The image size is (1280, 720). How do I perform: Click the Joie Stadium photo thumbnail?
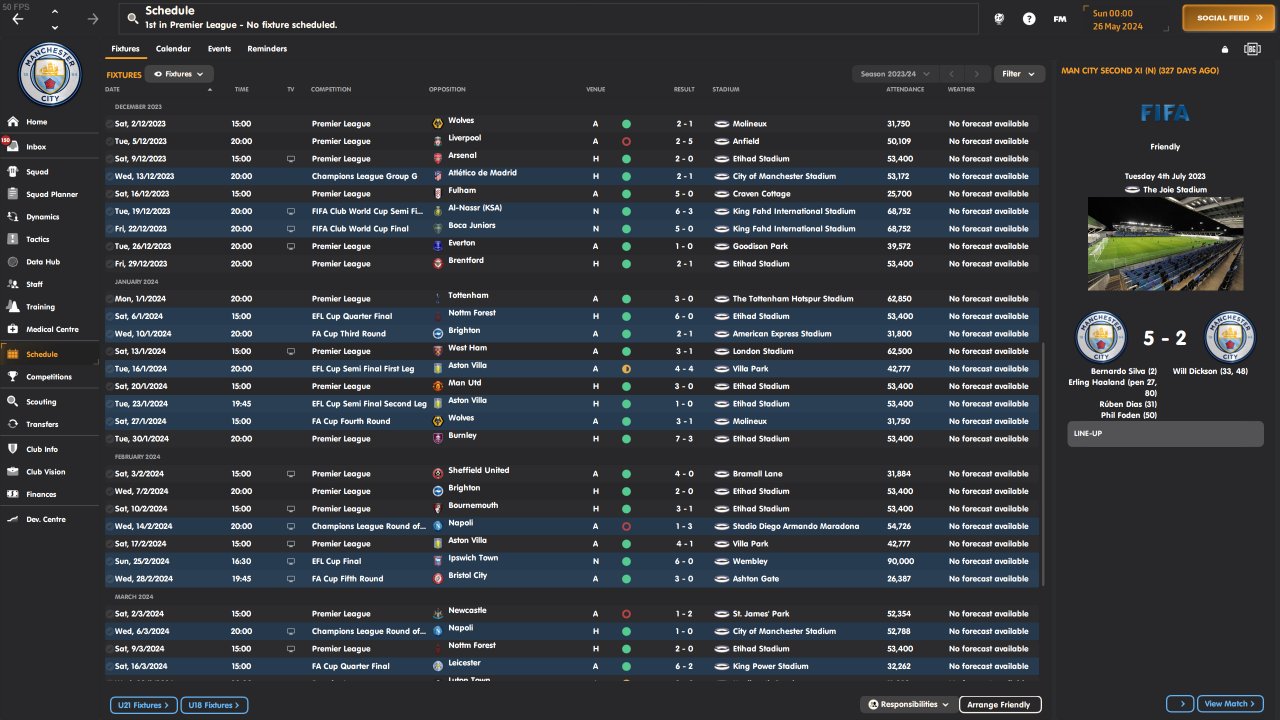(1165, 243)
